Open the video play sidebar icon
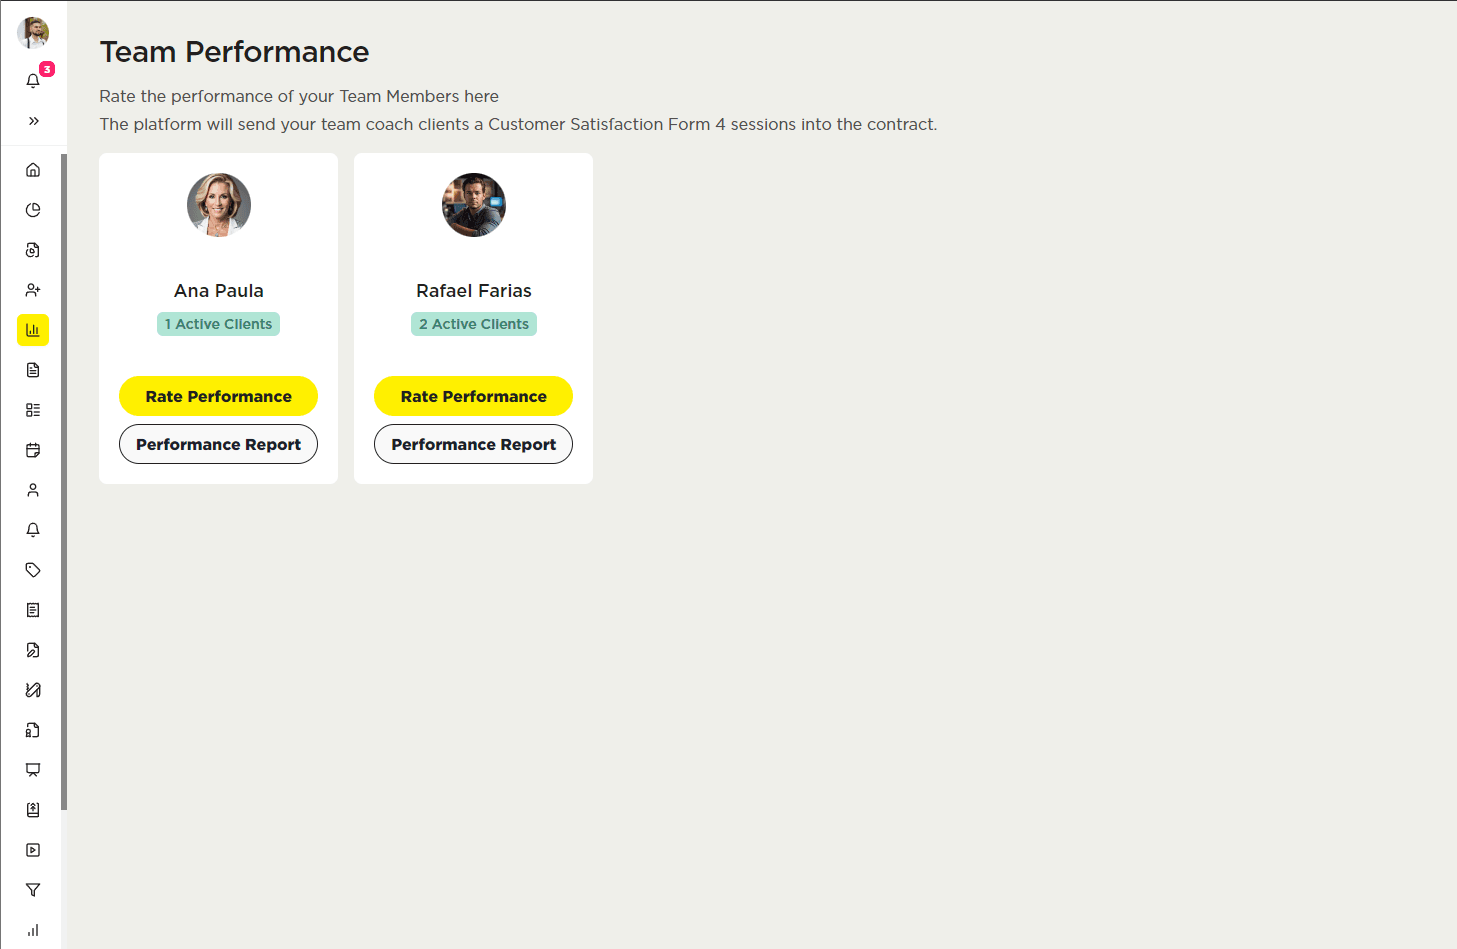 click(x=33, y=850)
